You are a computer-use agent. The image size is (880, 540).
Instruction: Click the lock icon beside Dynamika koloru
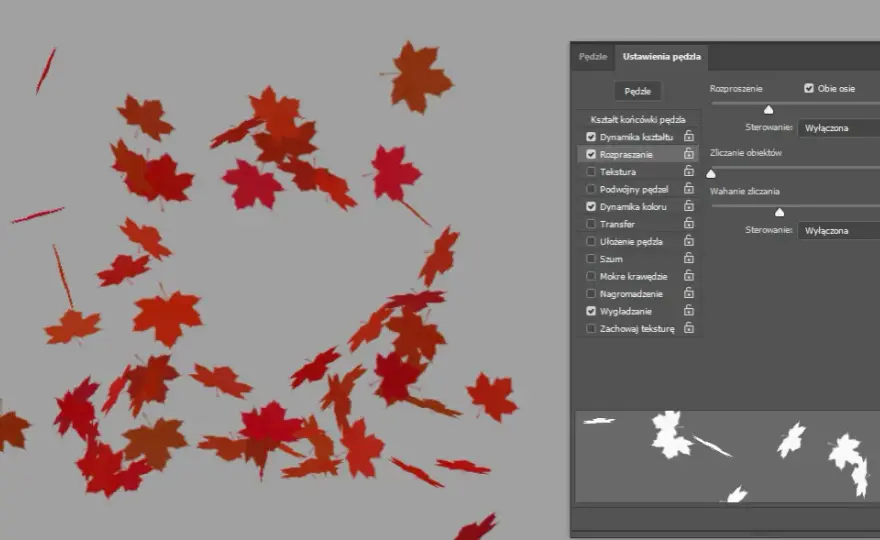pyautogui.click(x=689, y=206)
